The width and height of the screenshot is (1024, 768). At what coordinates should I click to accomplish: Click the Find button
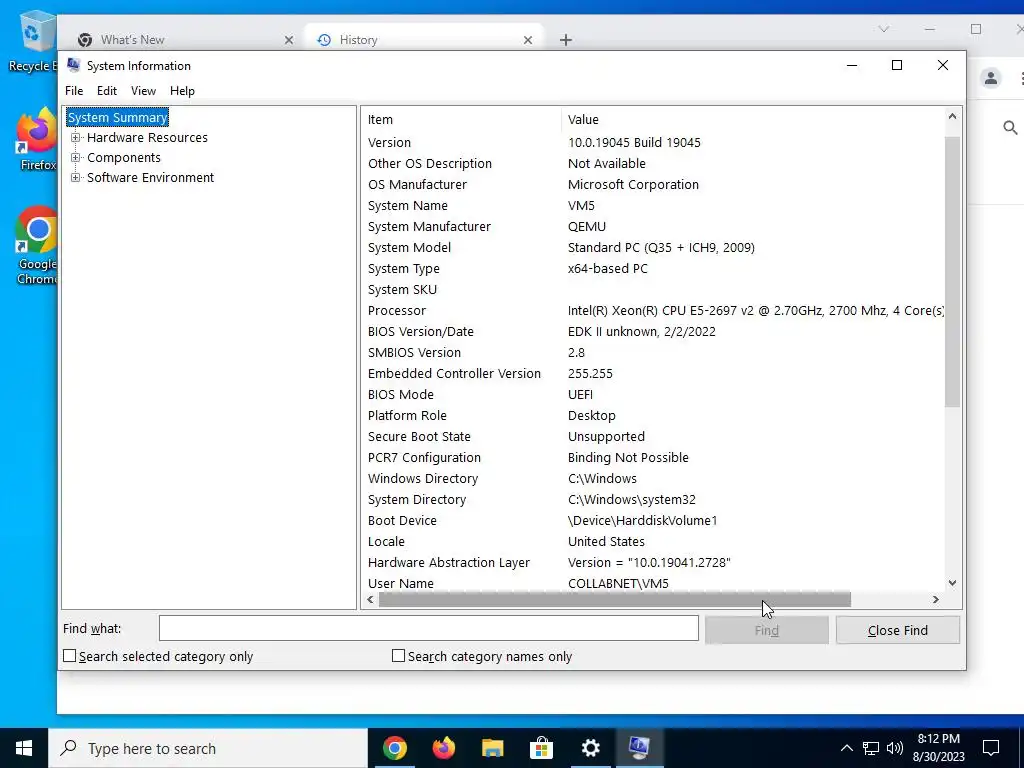(x=766, y=630)
